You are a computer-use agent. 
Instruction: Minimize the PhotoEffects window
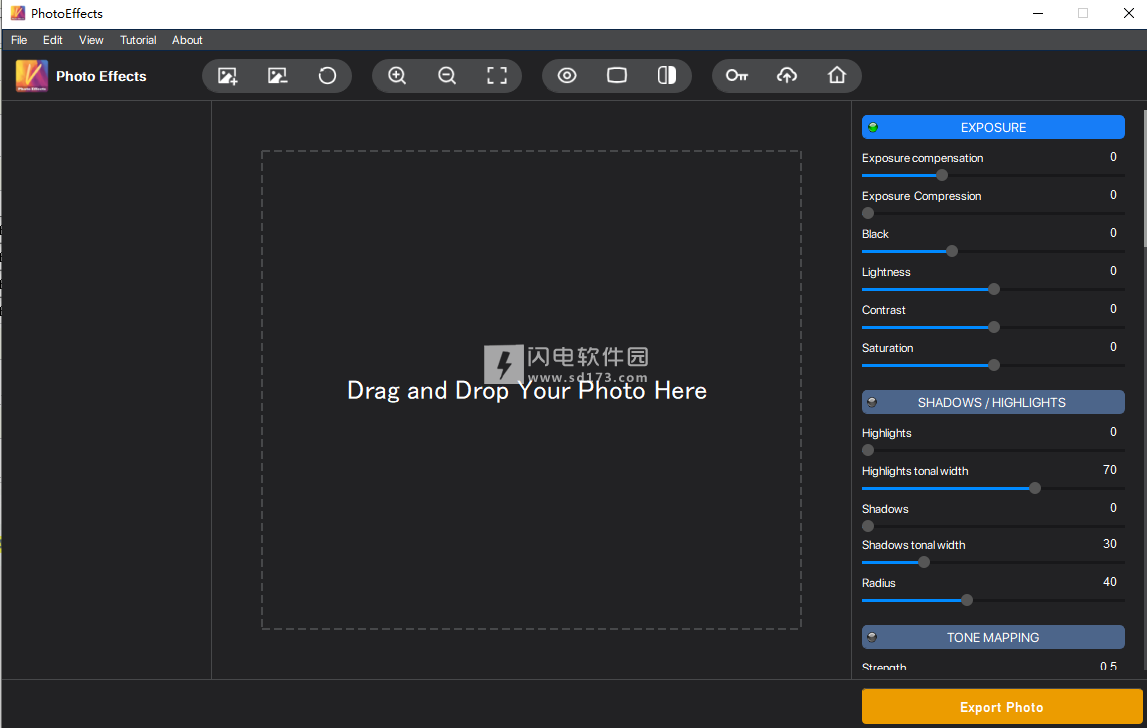coord(1037,13)
